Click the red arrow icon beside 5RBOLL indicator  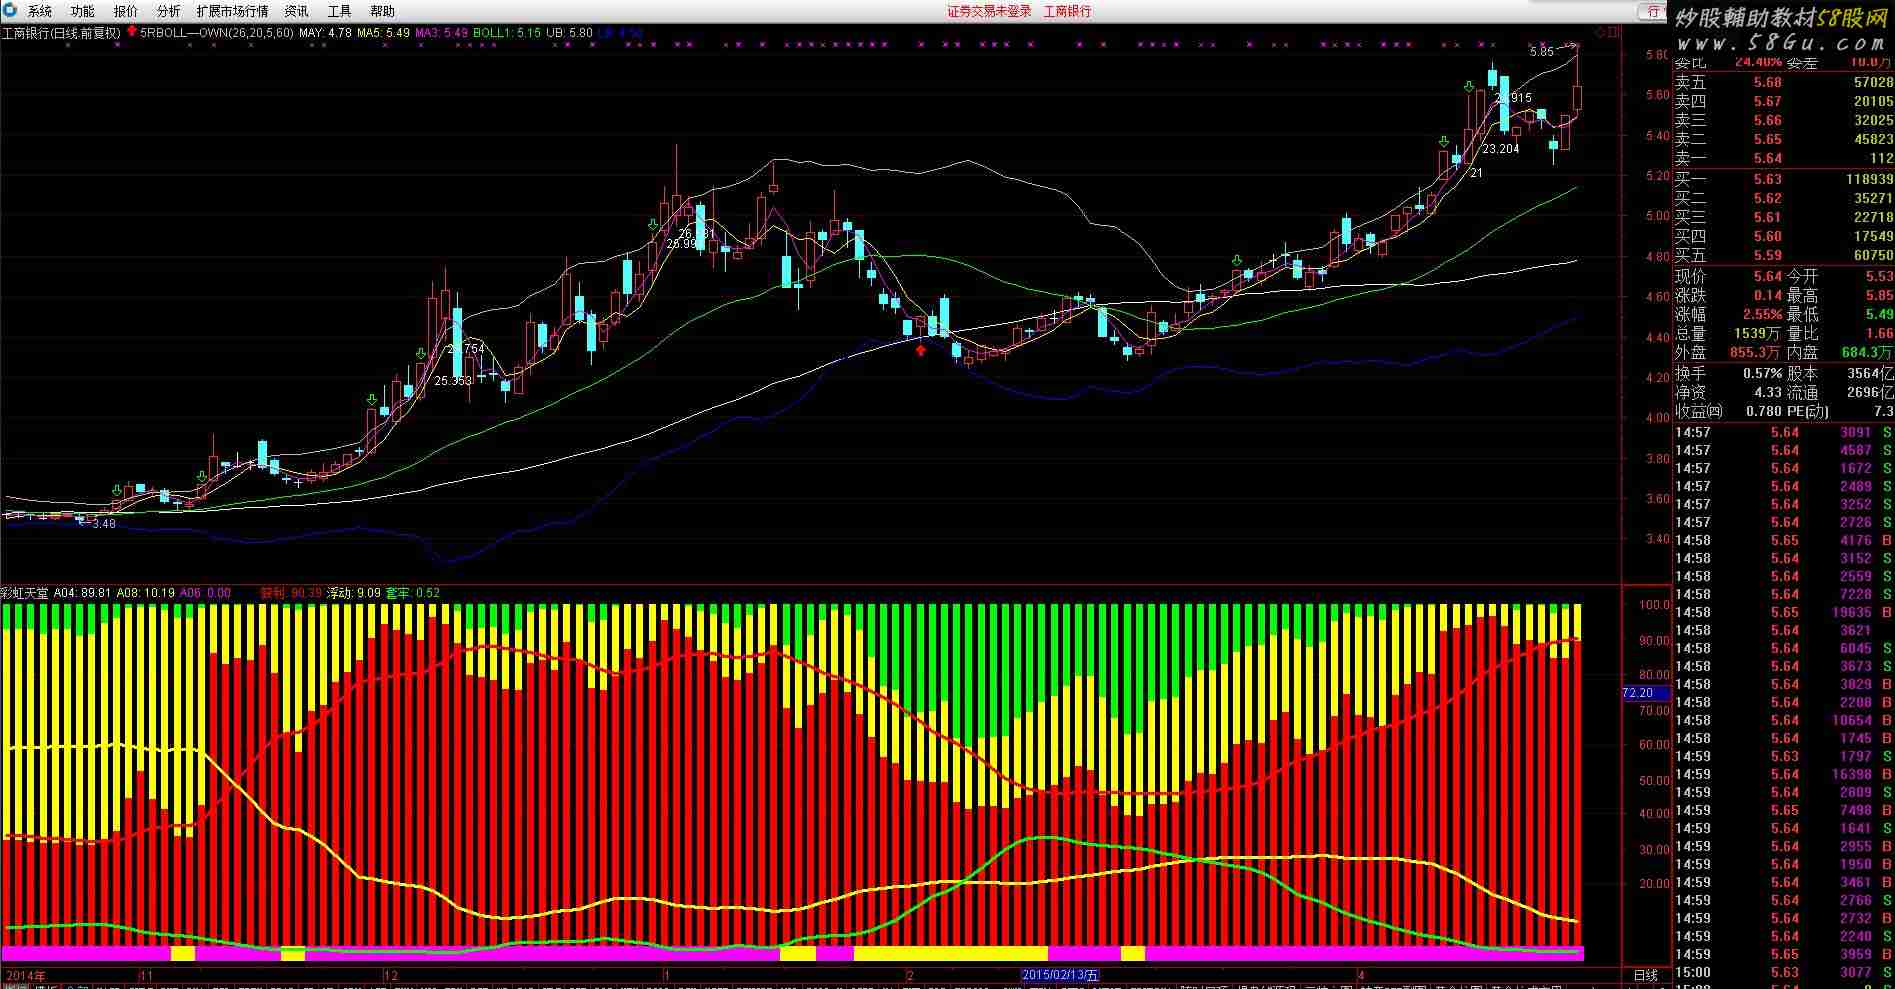coord(132,32)
